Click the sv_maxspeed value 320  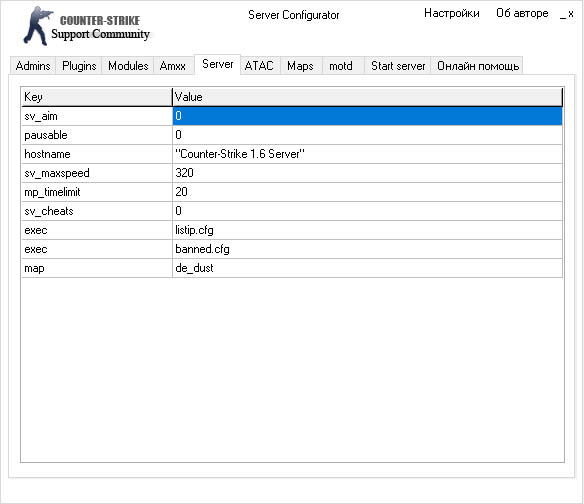click(x=368, y=173)
